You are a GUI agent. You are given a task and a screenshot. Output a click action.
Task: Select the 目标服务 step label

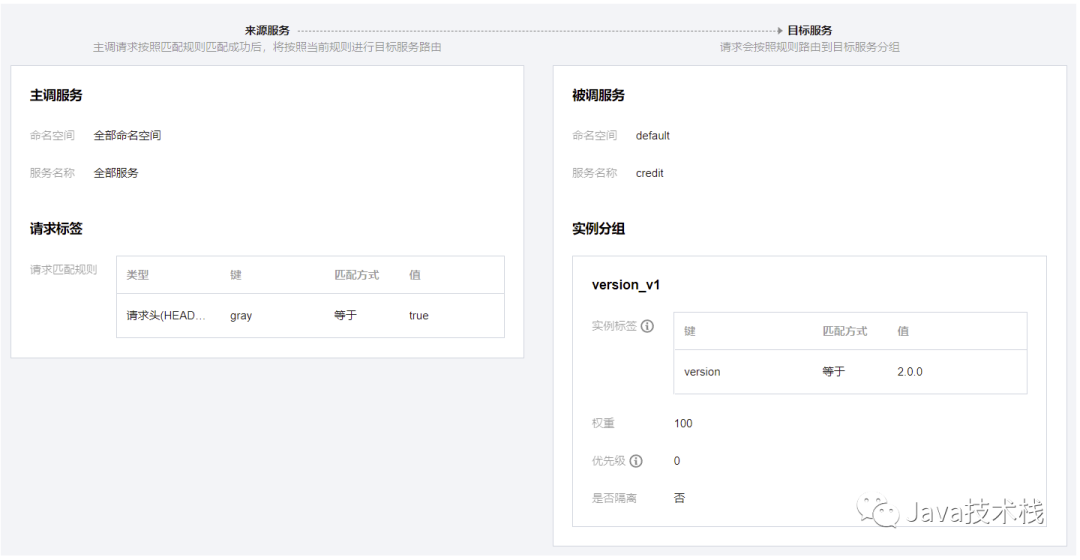809,31
